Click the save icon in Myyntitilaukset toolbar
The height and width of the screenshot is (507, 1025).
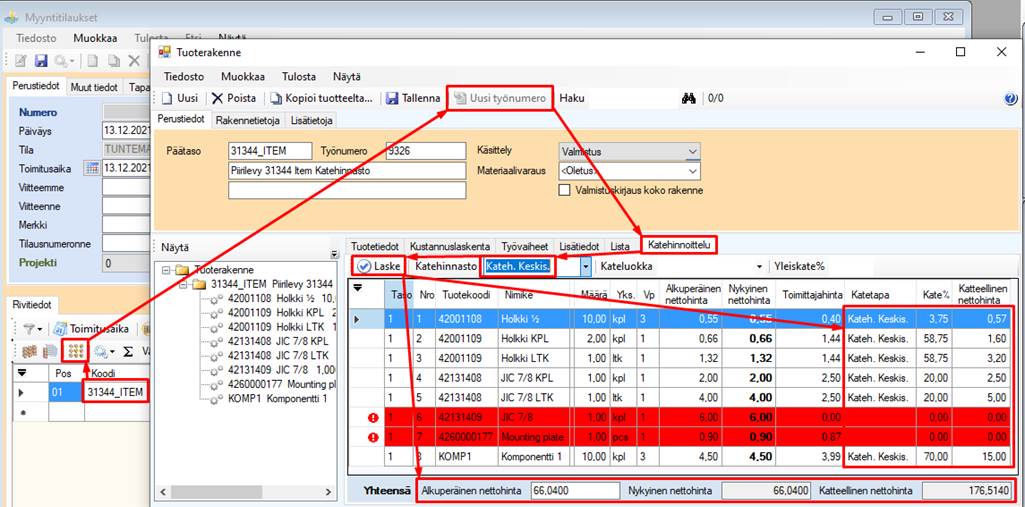tap(41, 61)
